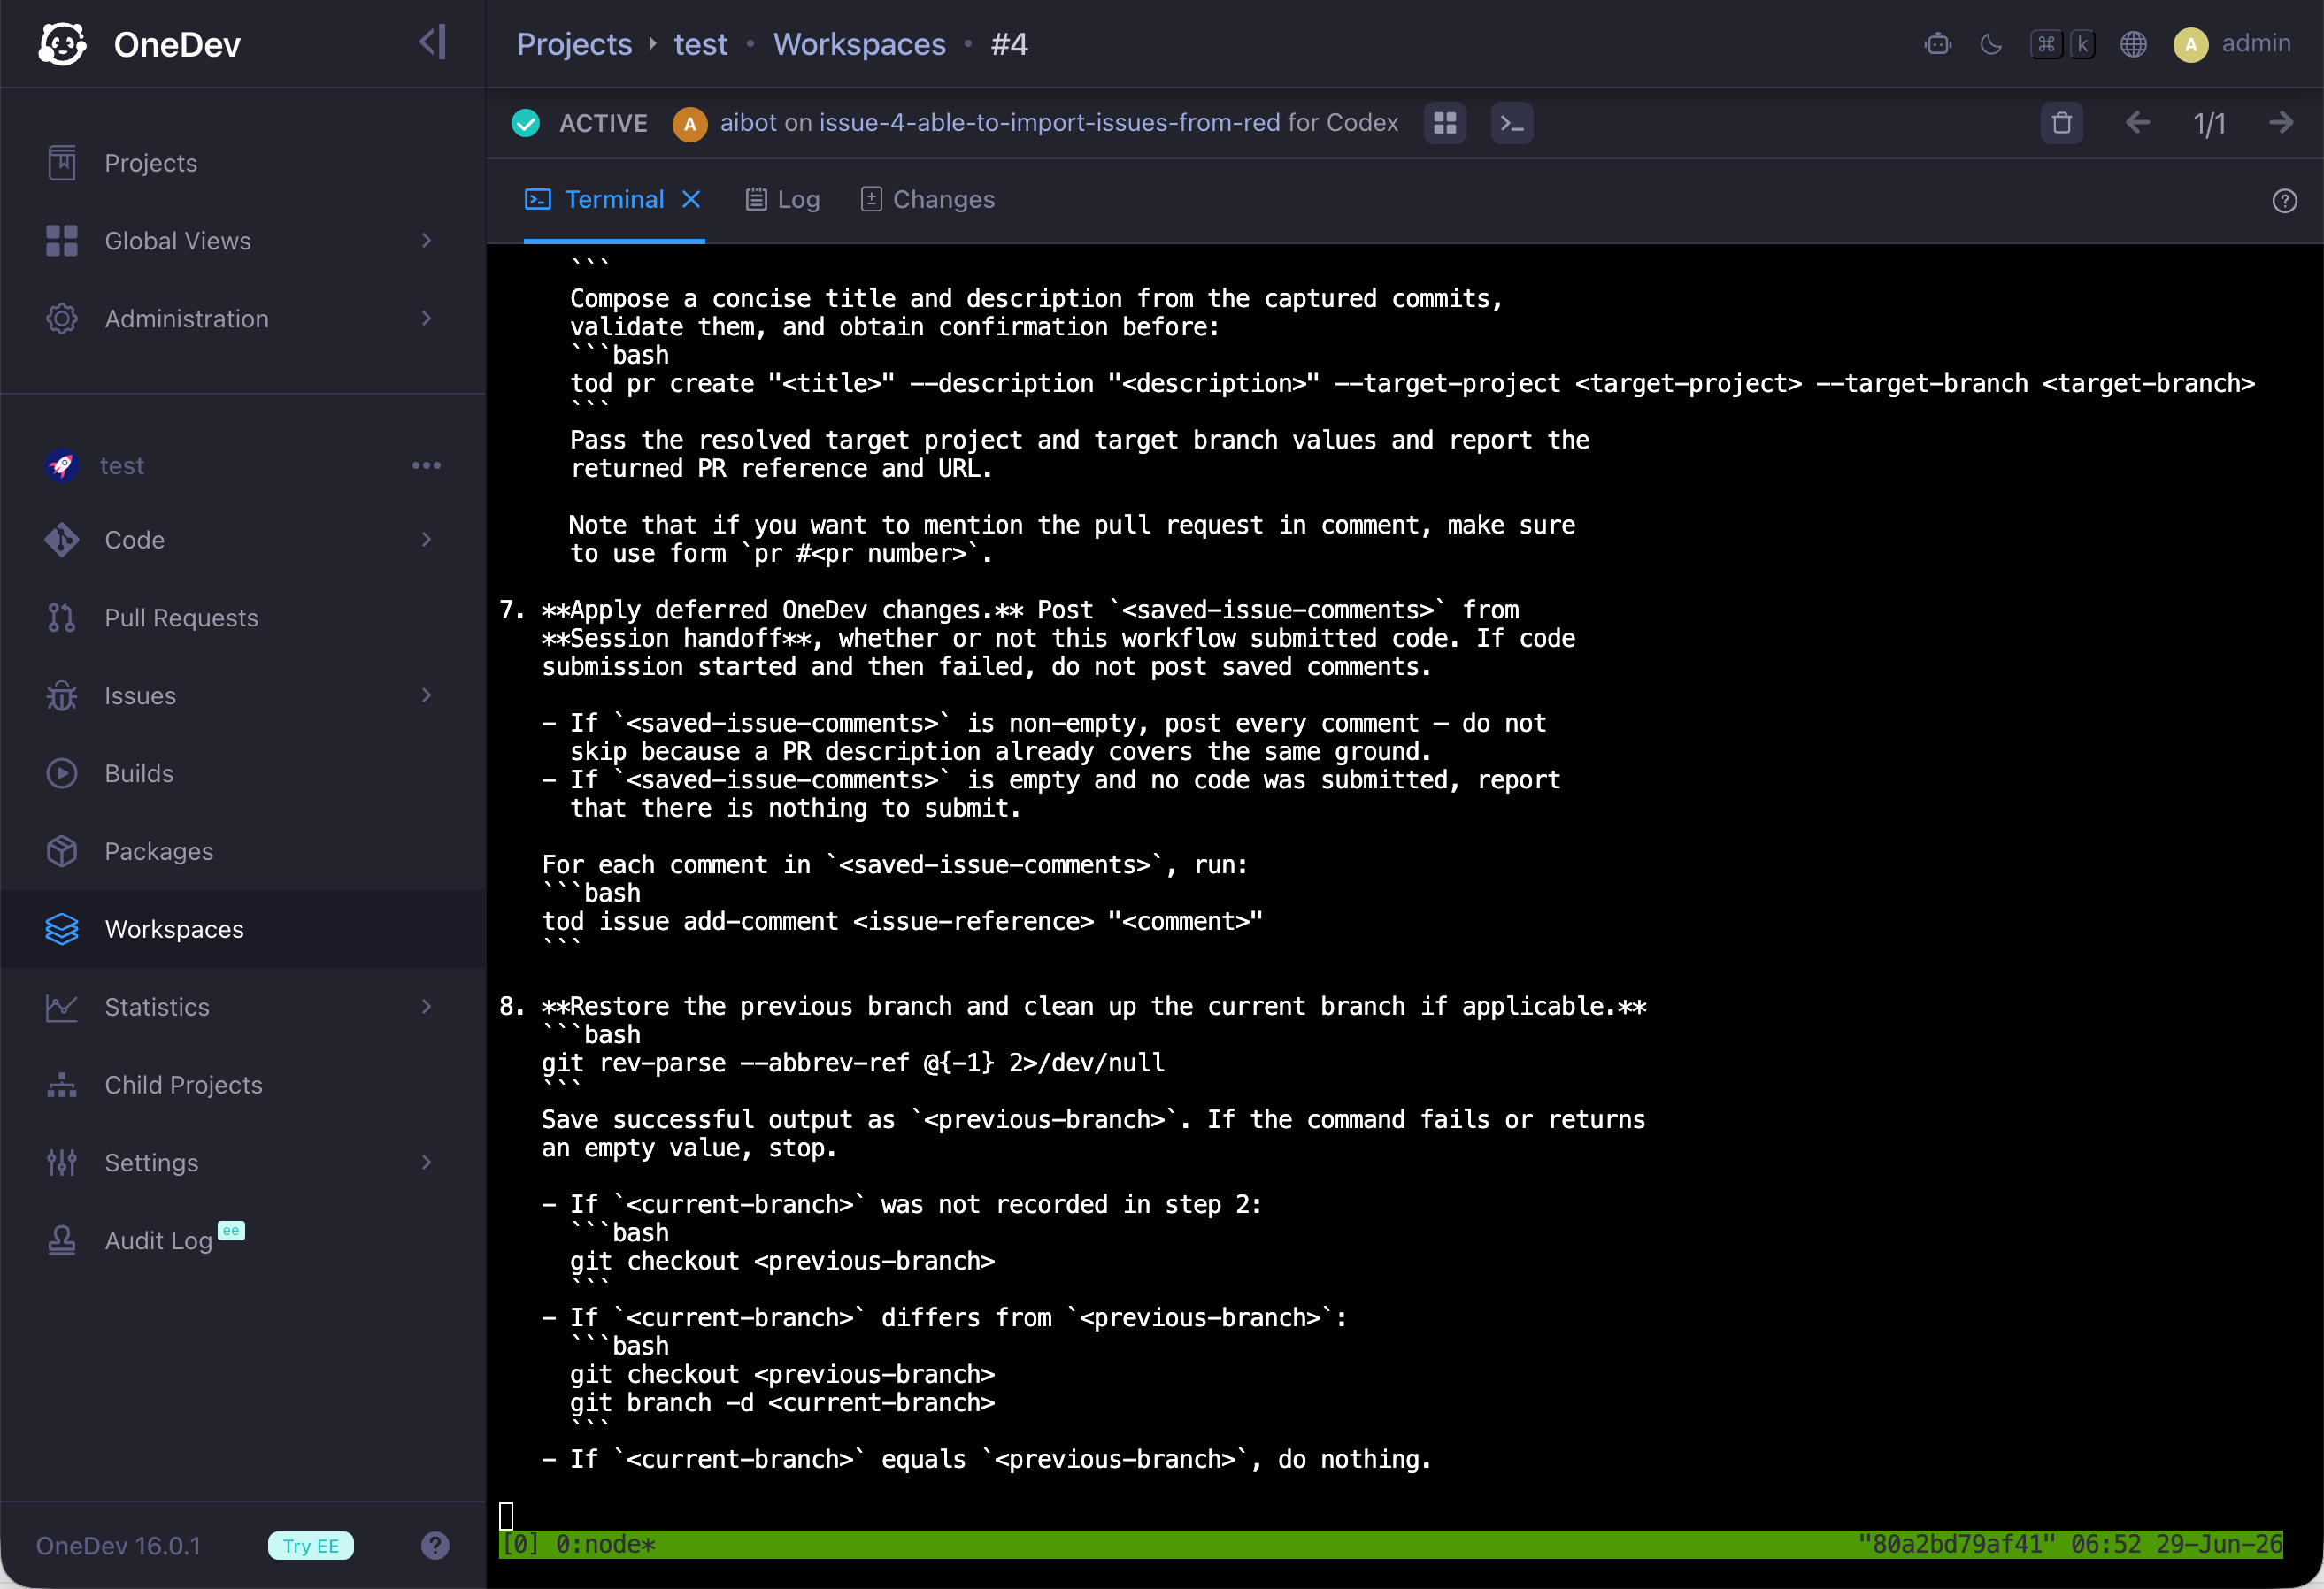
Task: Click the aibot user link
Action: coord(748,123)
